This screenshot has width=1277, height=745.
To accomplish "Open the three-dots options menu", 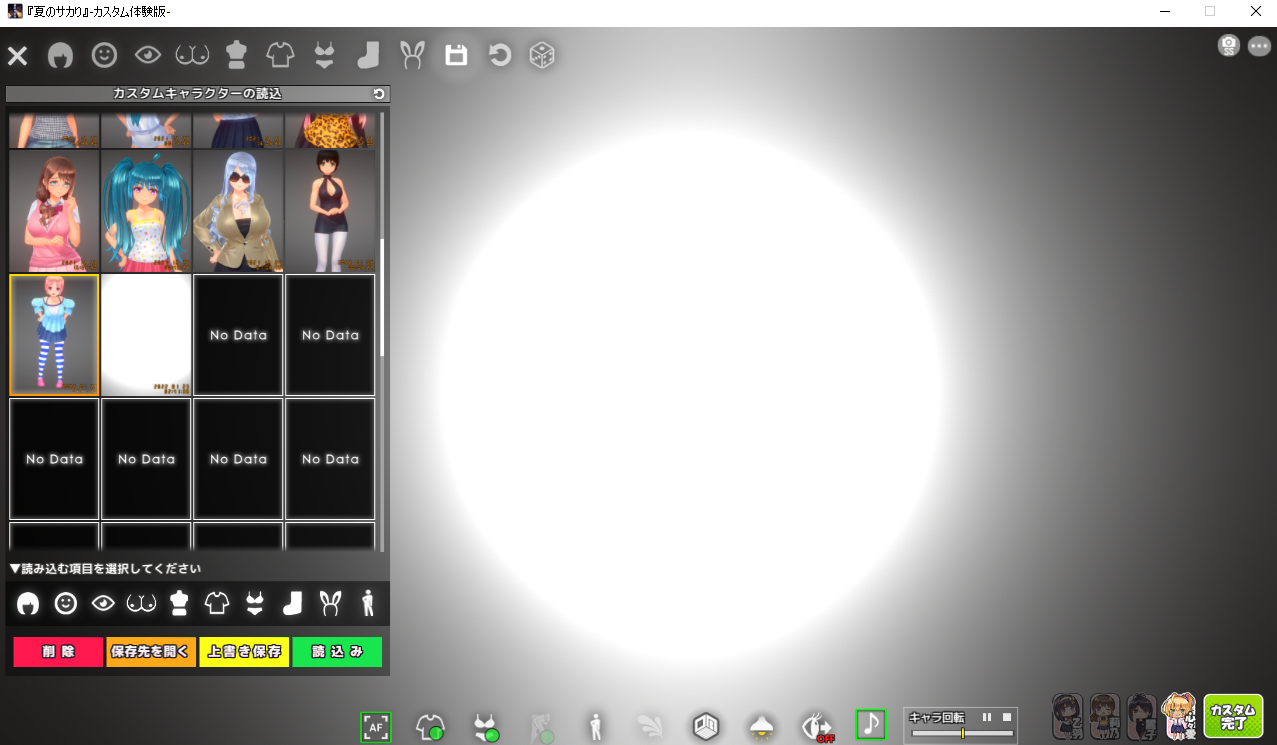I will [1259, 46].
